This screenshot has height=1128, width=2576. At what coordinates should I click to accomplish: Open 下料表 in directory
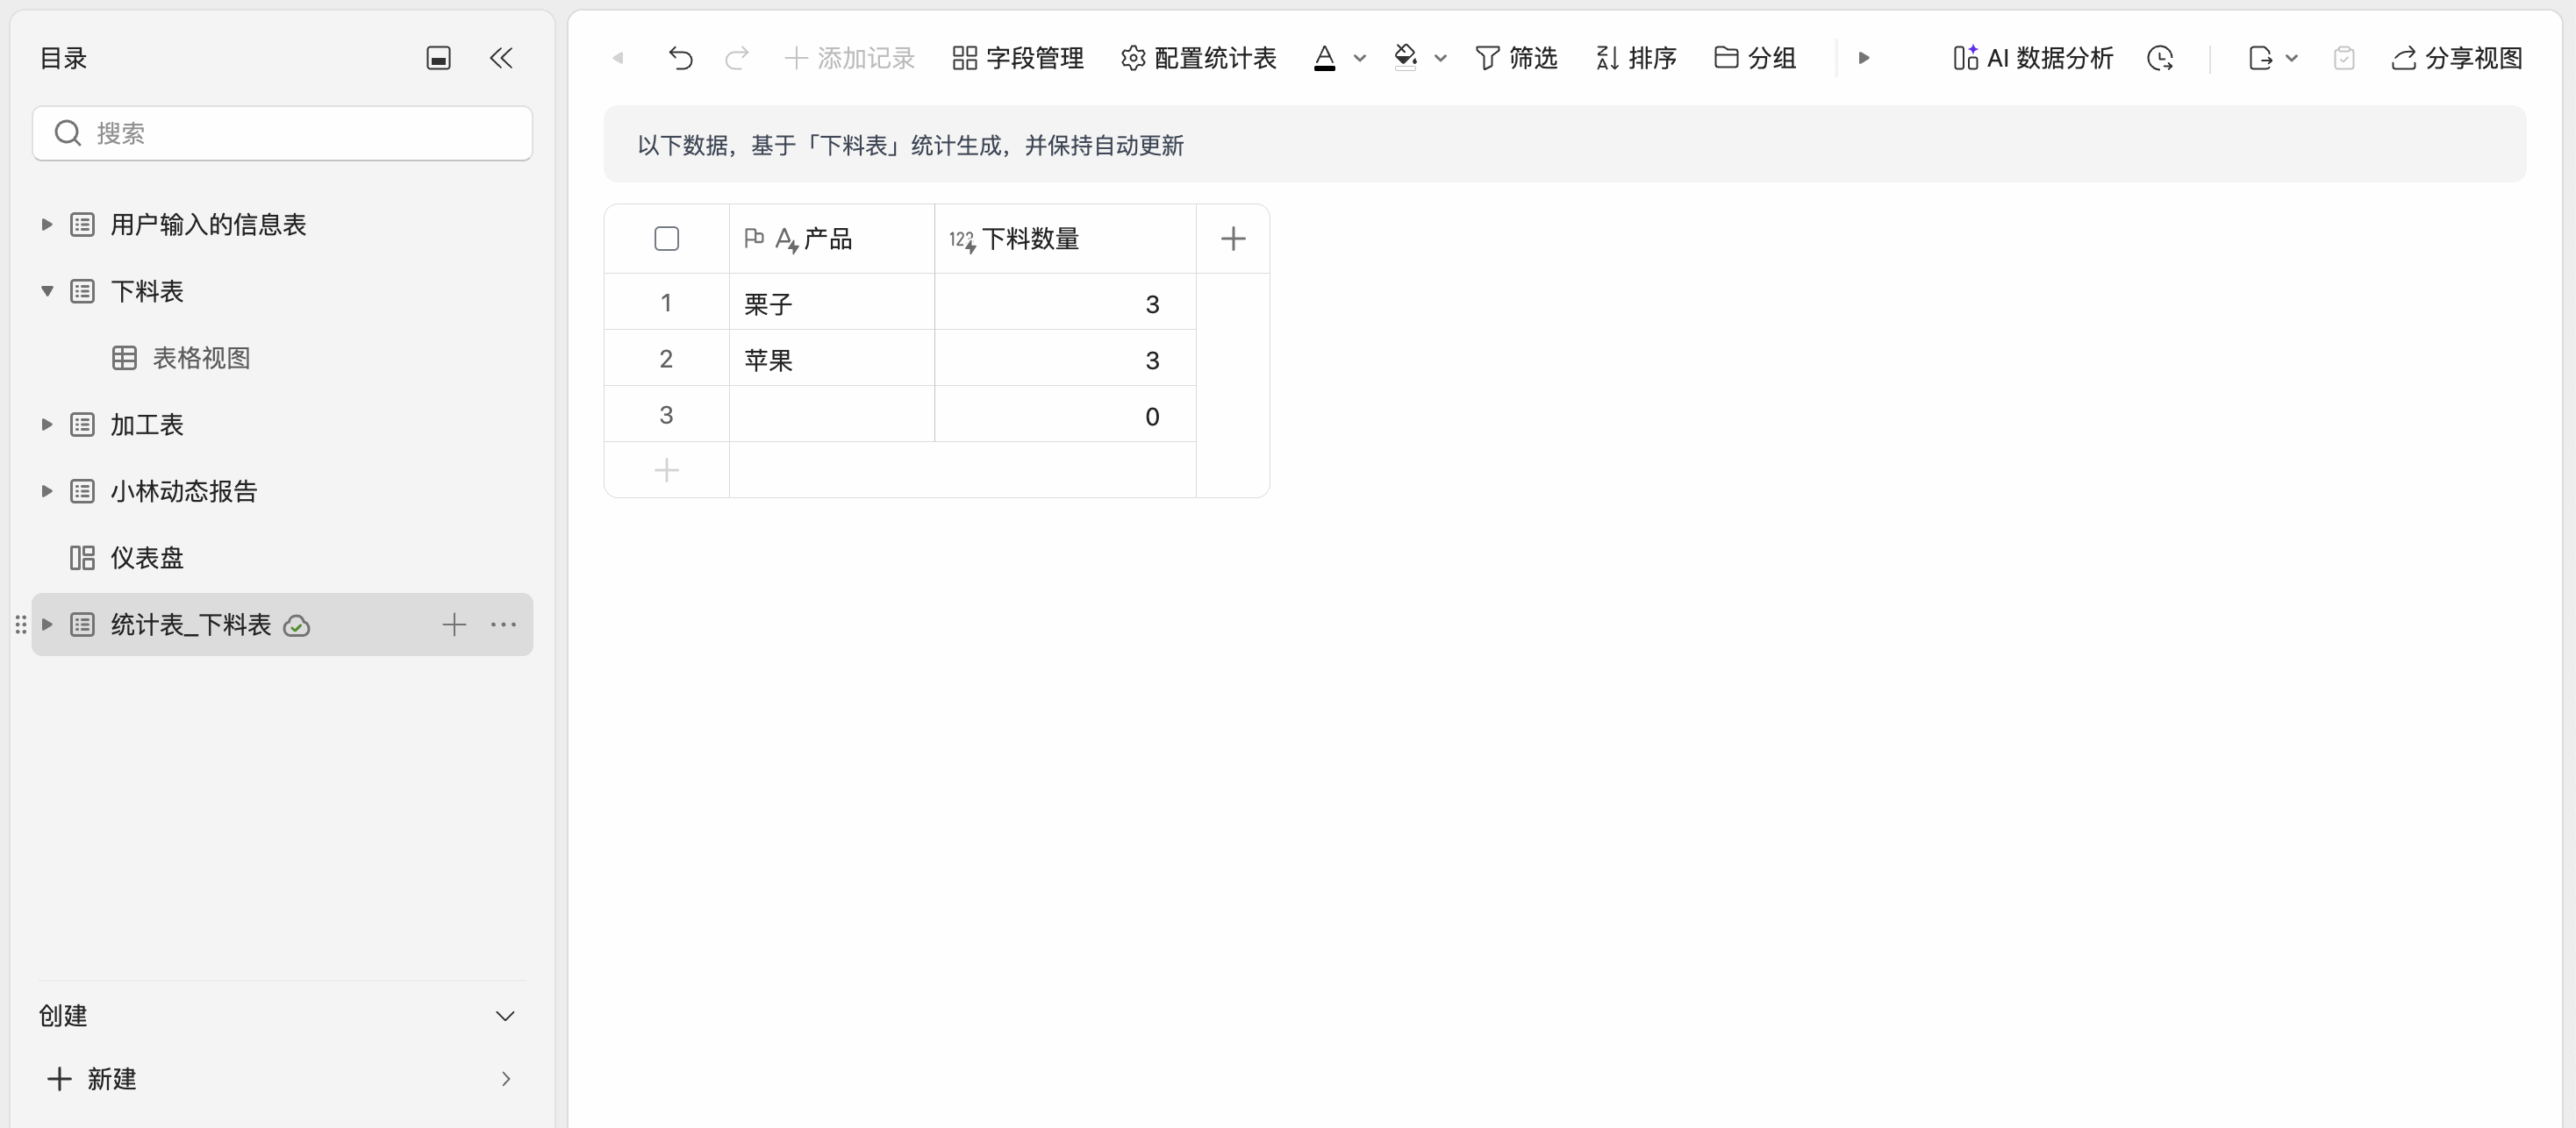(147, 291)
